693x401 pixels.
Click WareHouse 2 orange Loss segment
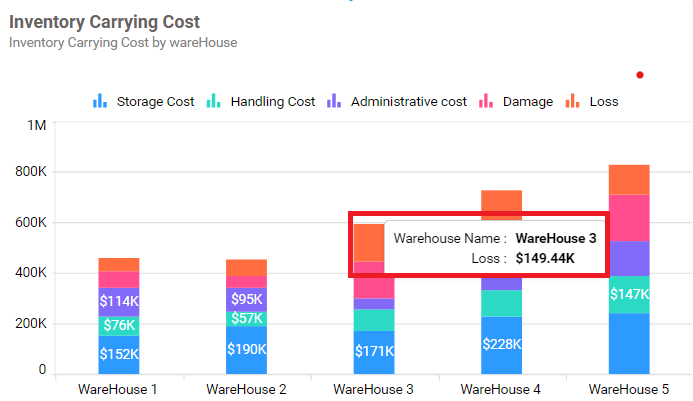pyautogui.click(x=246, y=268)
